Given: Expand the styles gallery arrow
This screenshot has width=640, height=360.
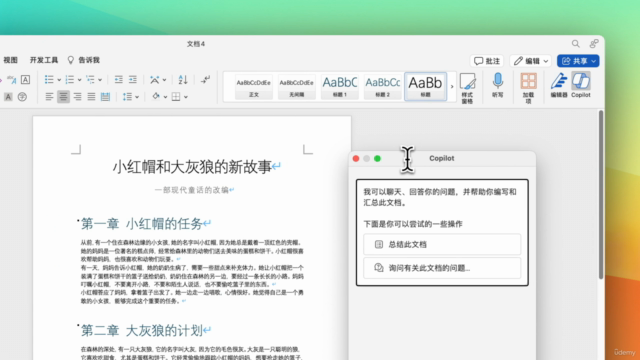Looking at the screenshot, I should (x=452, y=87).
